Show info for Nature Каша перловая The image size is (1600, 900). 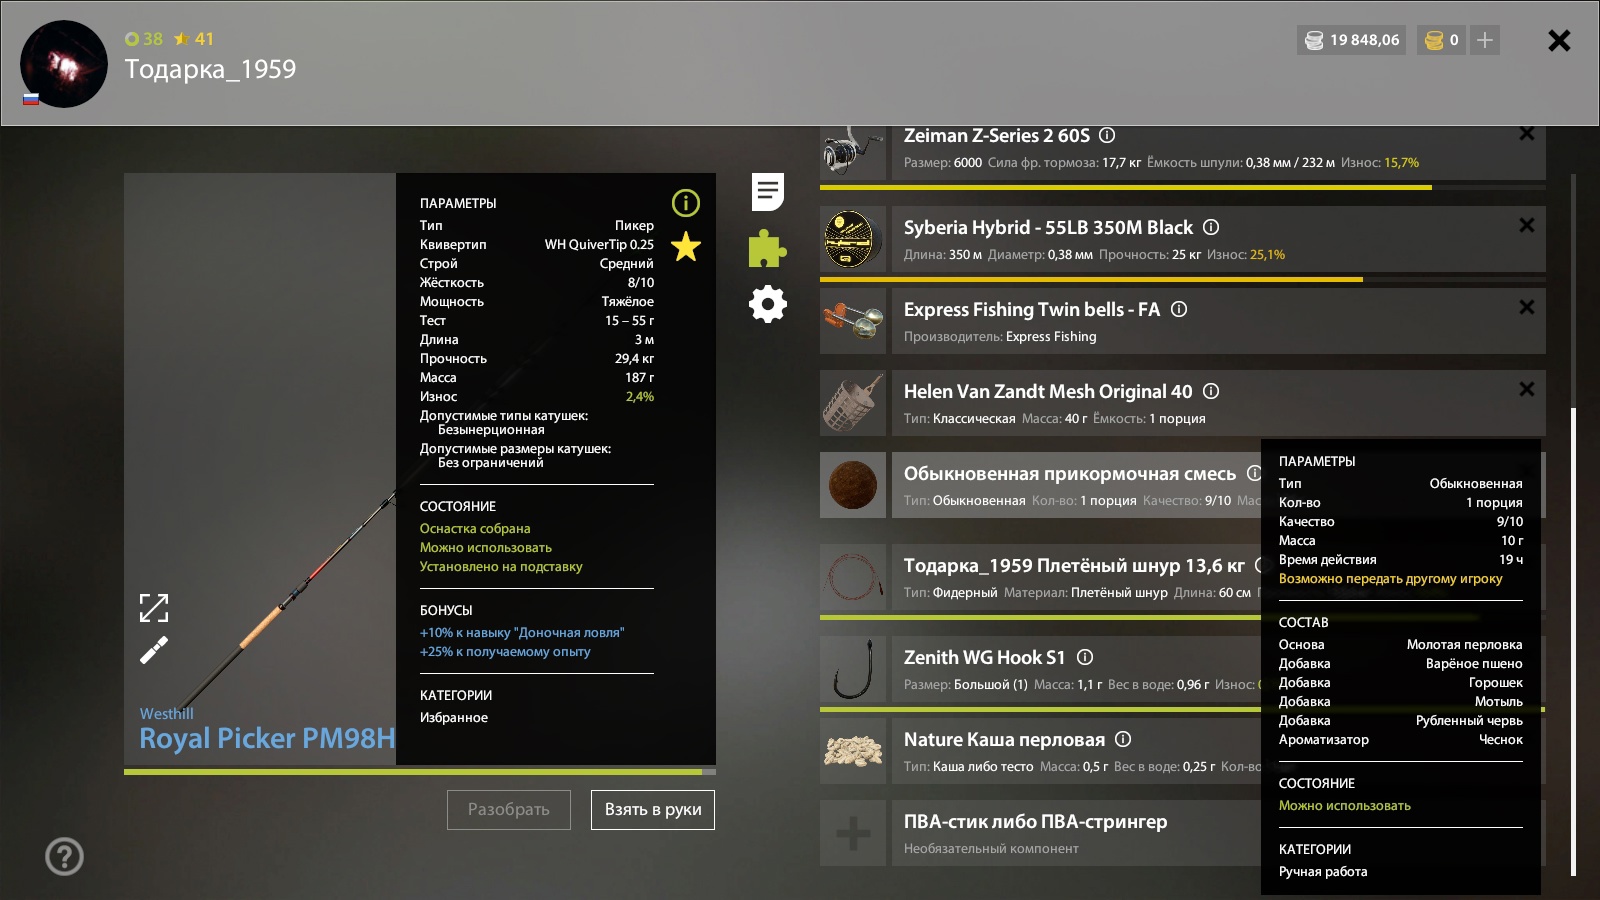pos(1123,739)
